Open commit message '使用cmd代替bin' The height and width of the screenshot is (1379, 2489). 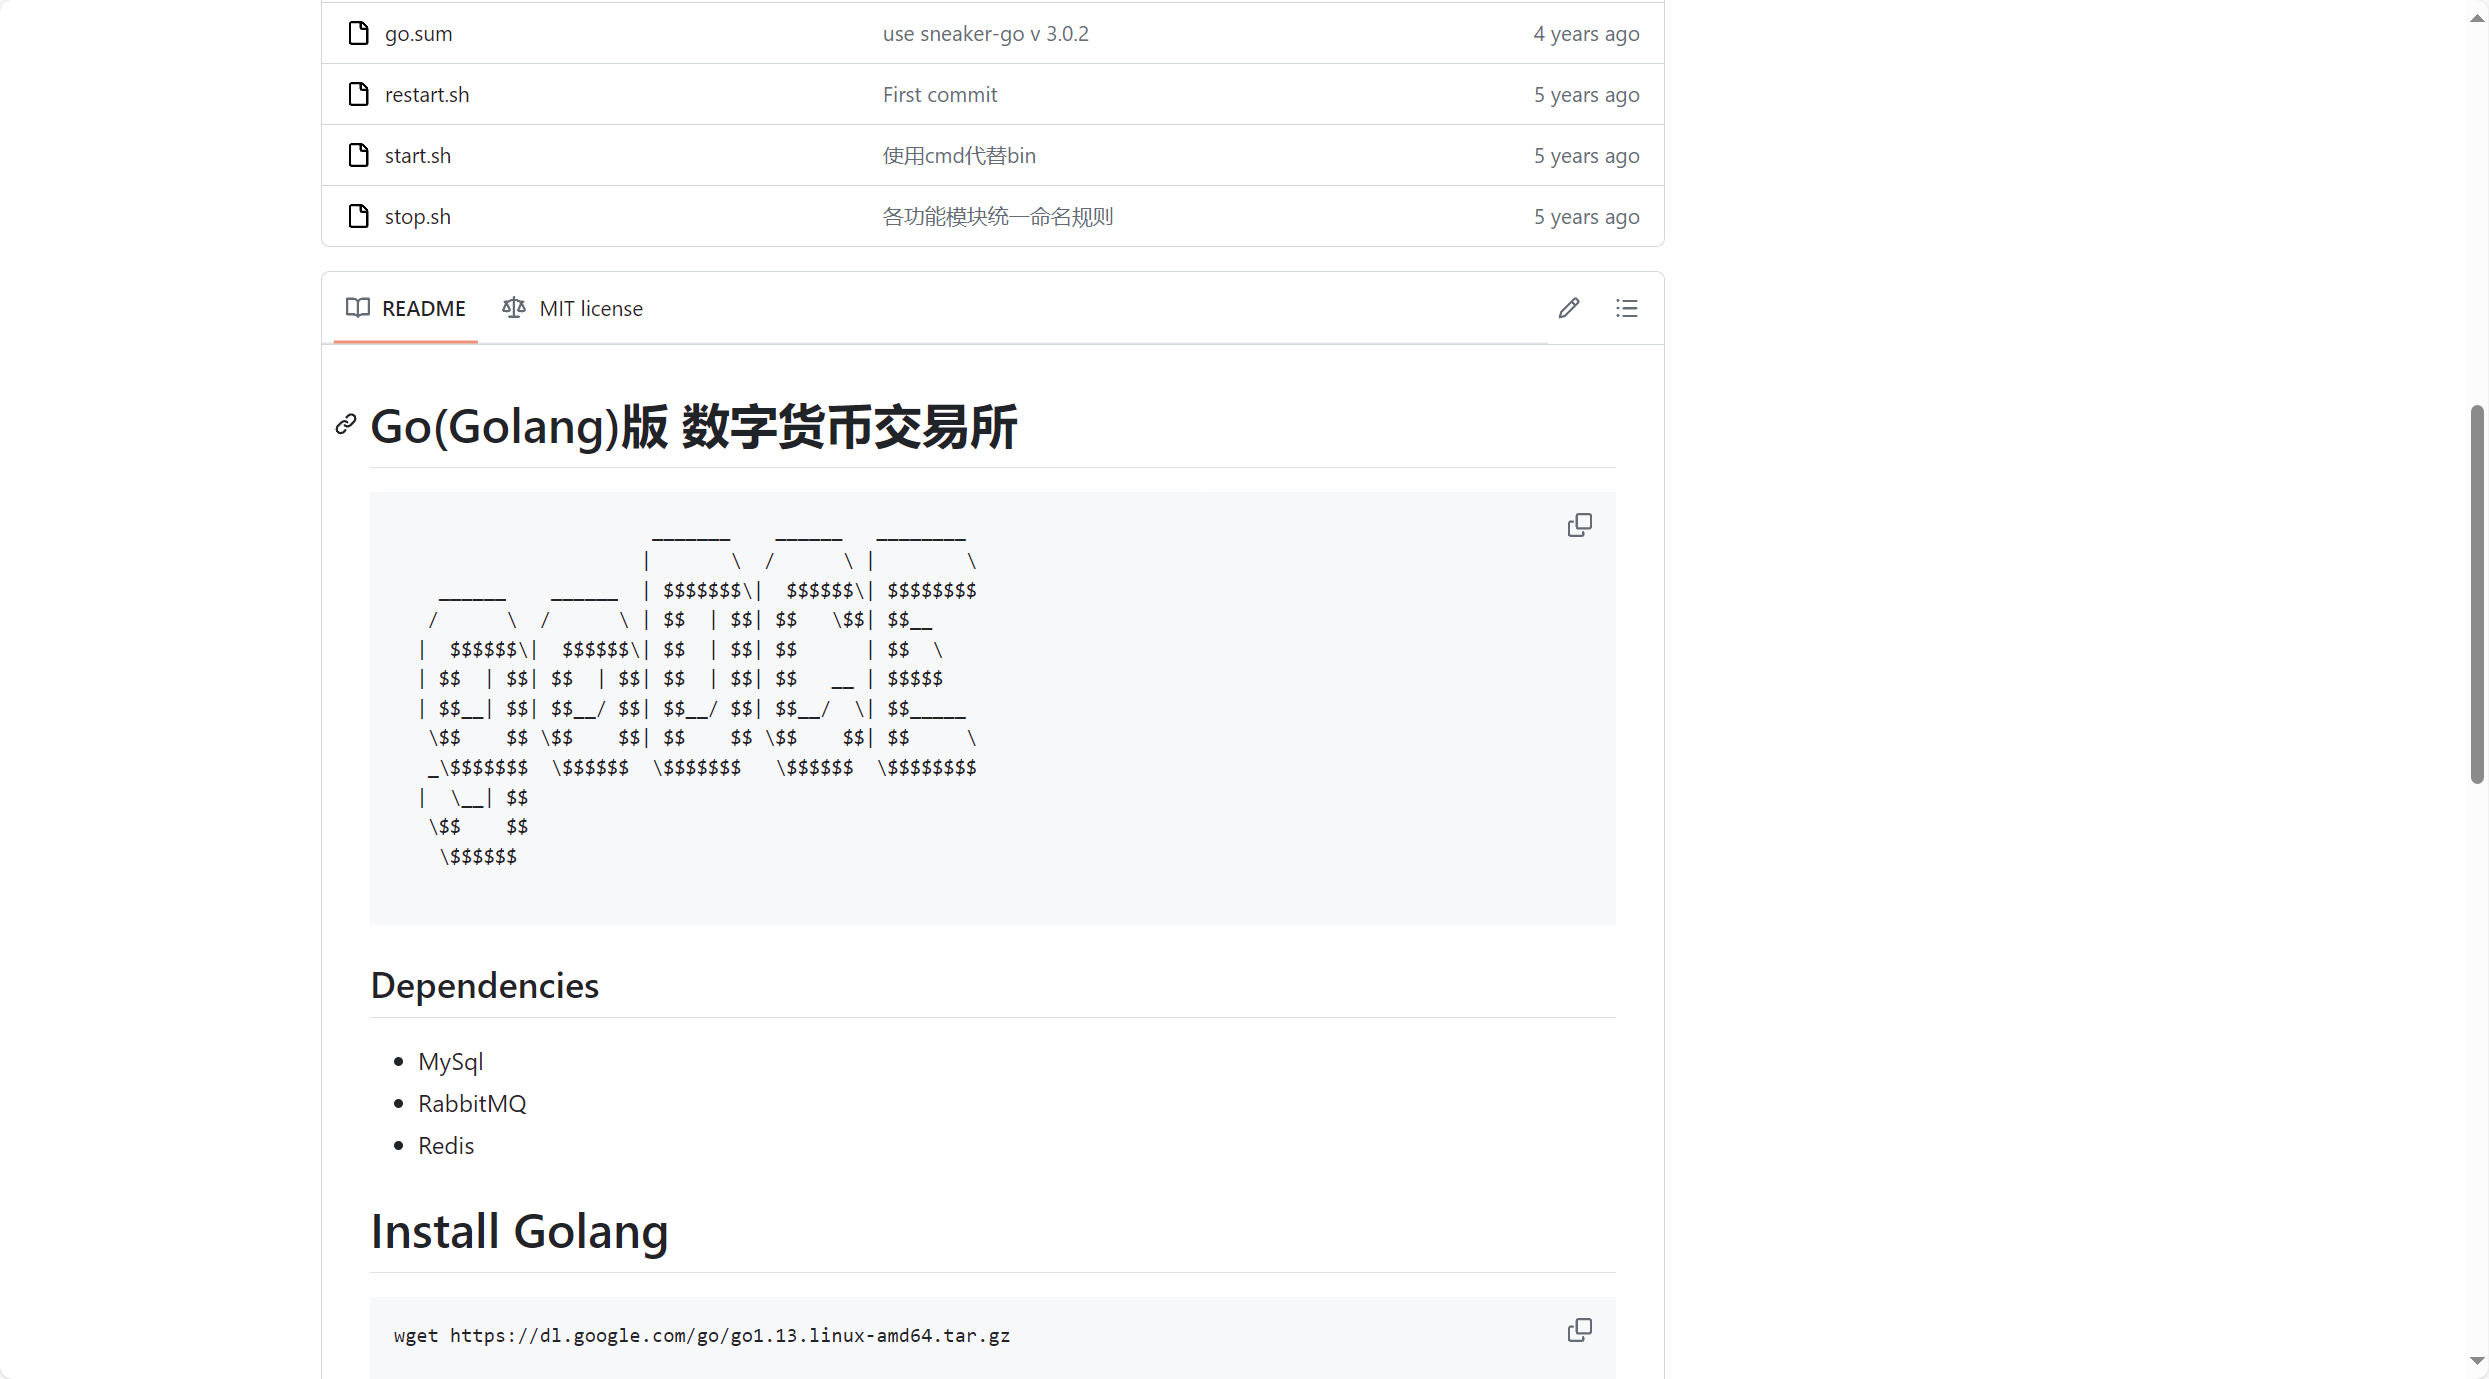[959, 155]
